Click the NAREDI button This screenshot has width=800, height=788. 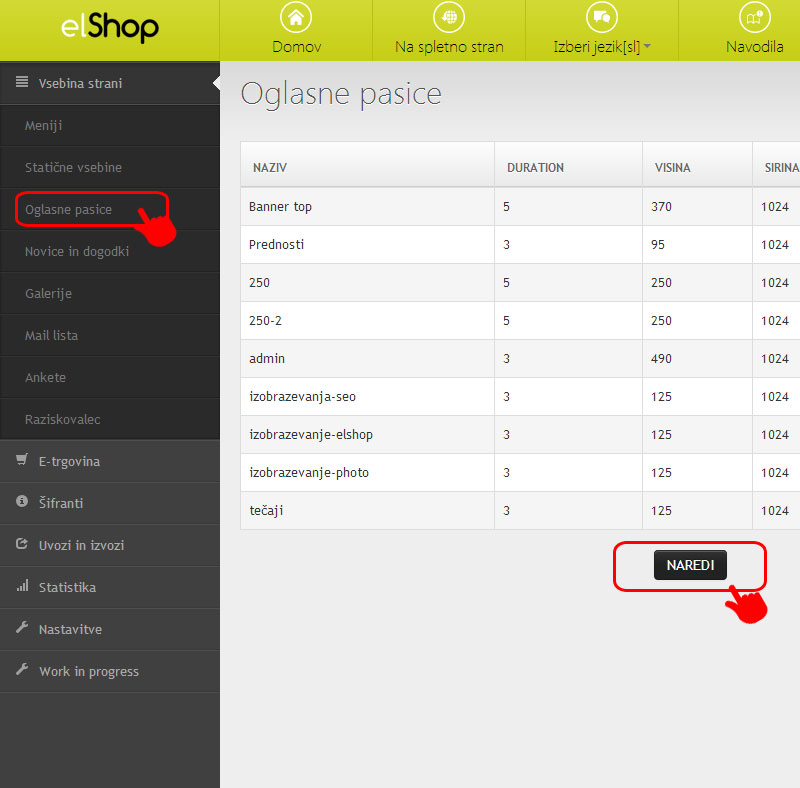[x=690, y=565]
